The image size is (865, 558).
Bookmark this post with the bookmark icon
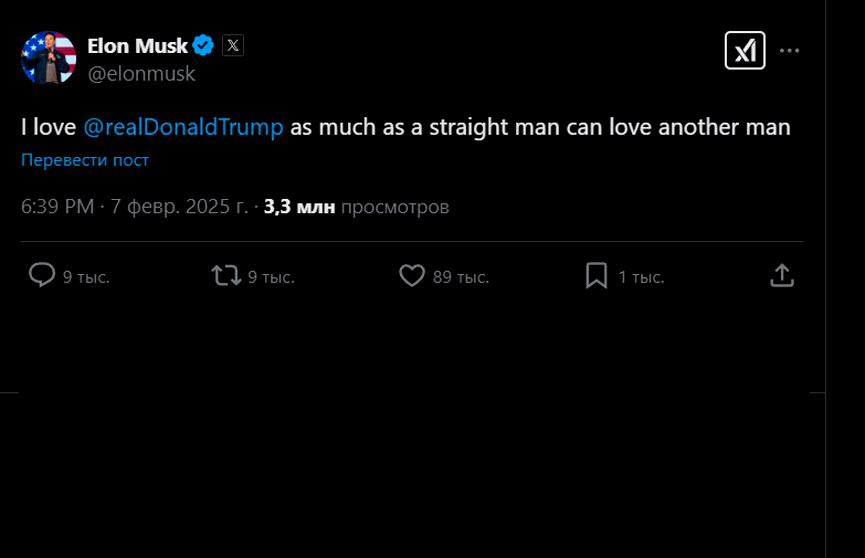596,275
